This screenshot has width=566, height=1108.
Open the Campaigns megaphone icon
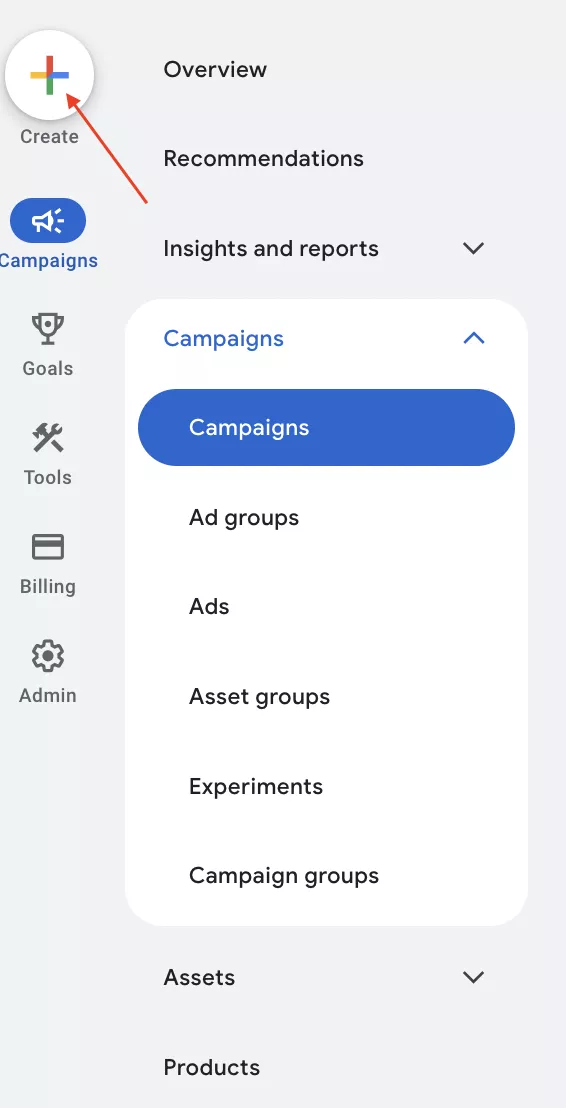tap(48, 221)
